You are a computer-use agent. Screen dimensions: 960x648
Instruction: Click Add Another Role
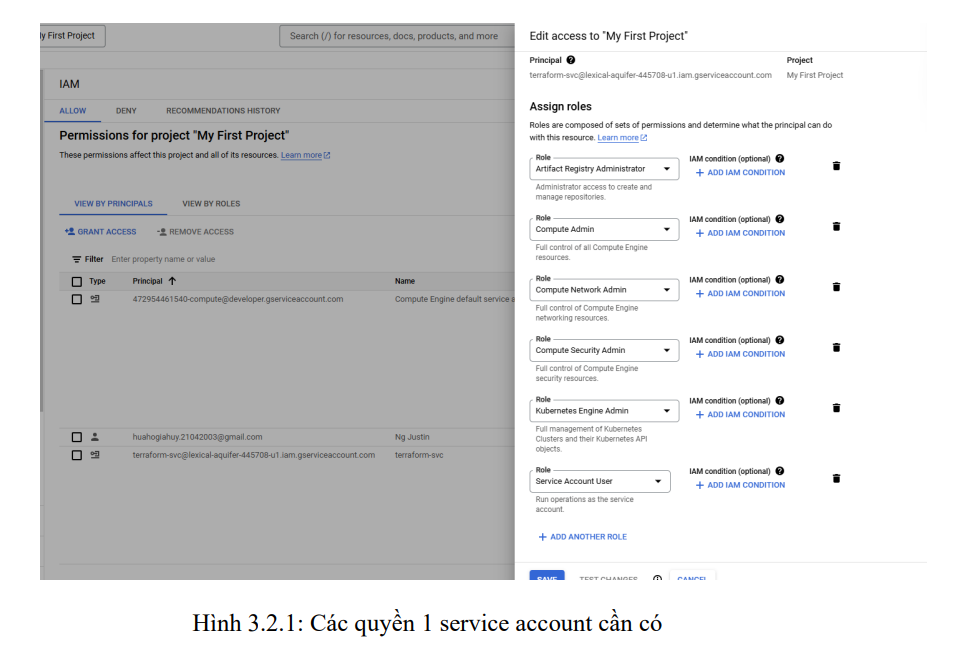pyautogui.click(x=582, y=537)
